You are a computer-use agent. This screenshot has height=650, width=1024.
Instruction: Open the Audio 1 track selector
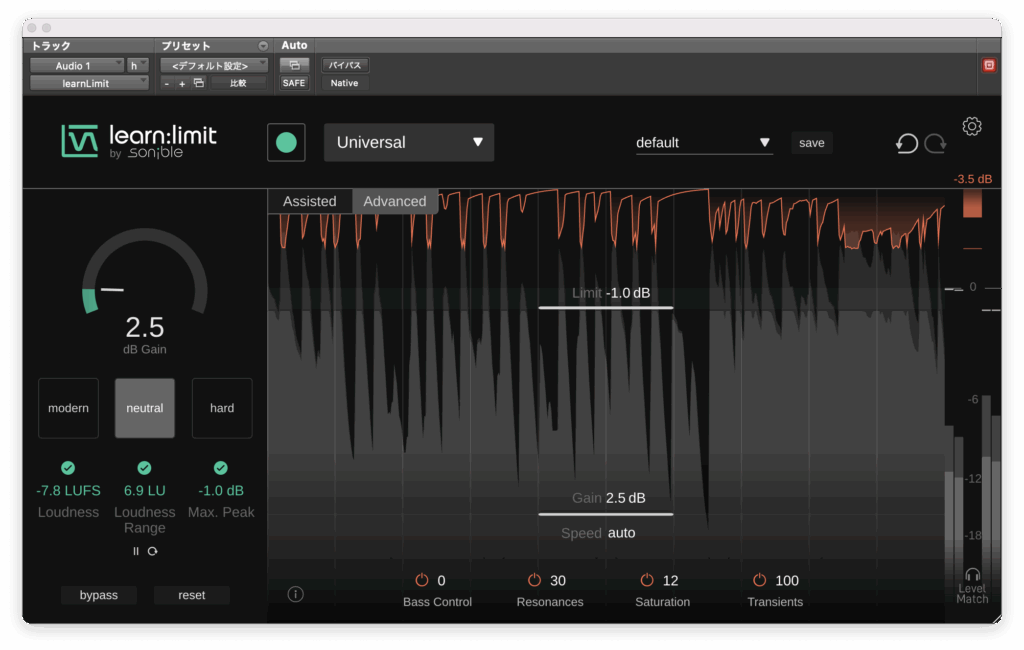(77, 65)
